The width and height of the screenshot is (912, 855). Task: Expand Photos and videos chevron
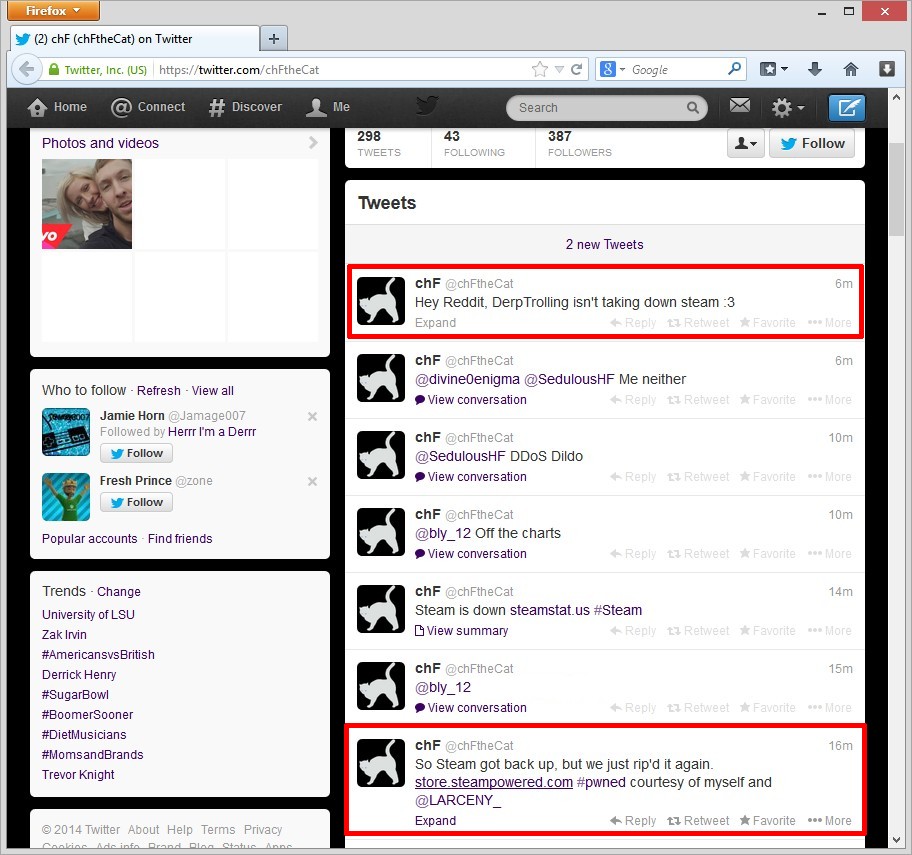(x=313, y=142)
